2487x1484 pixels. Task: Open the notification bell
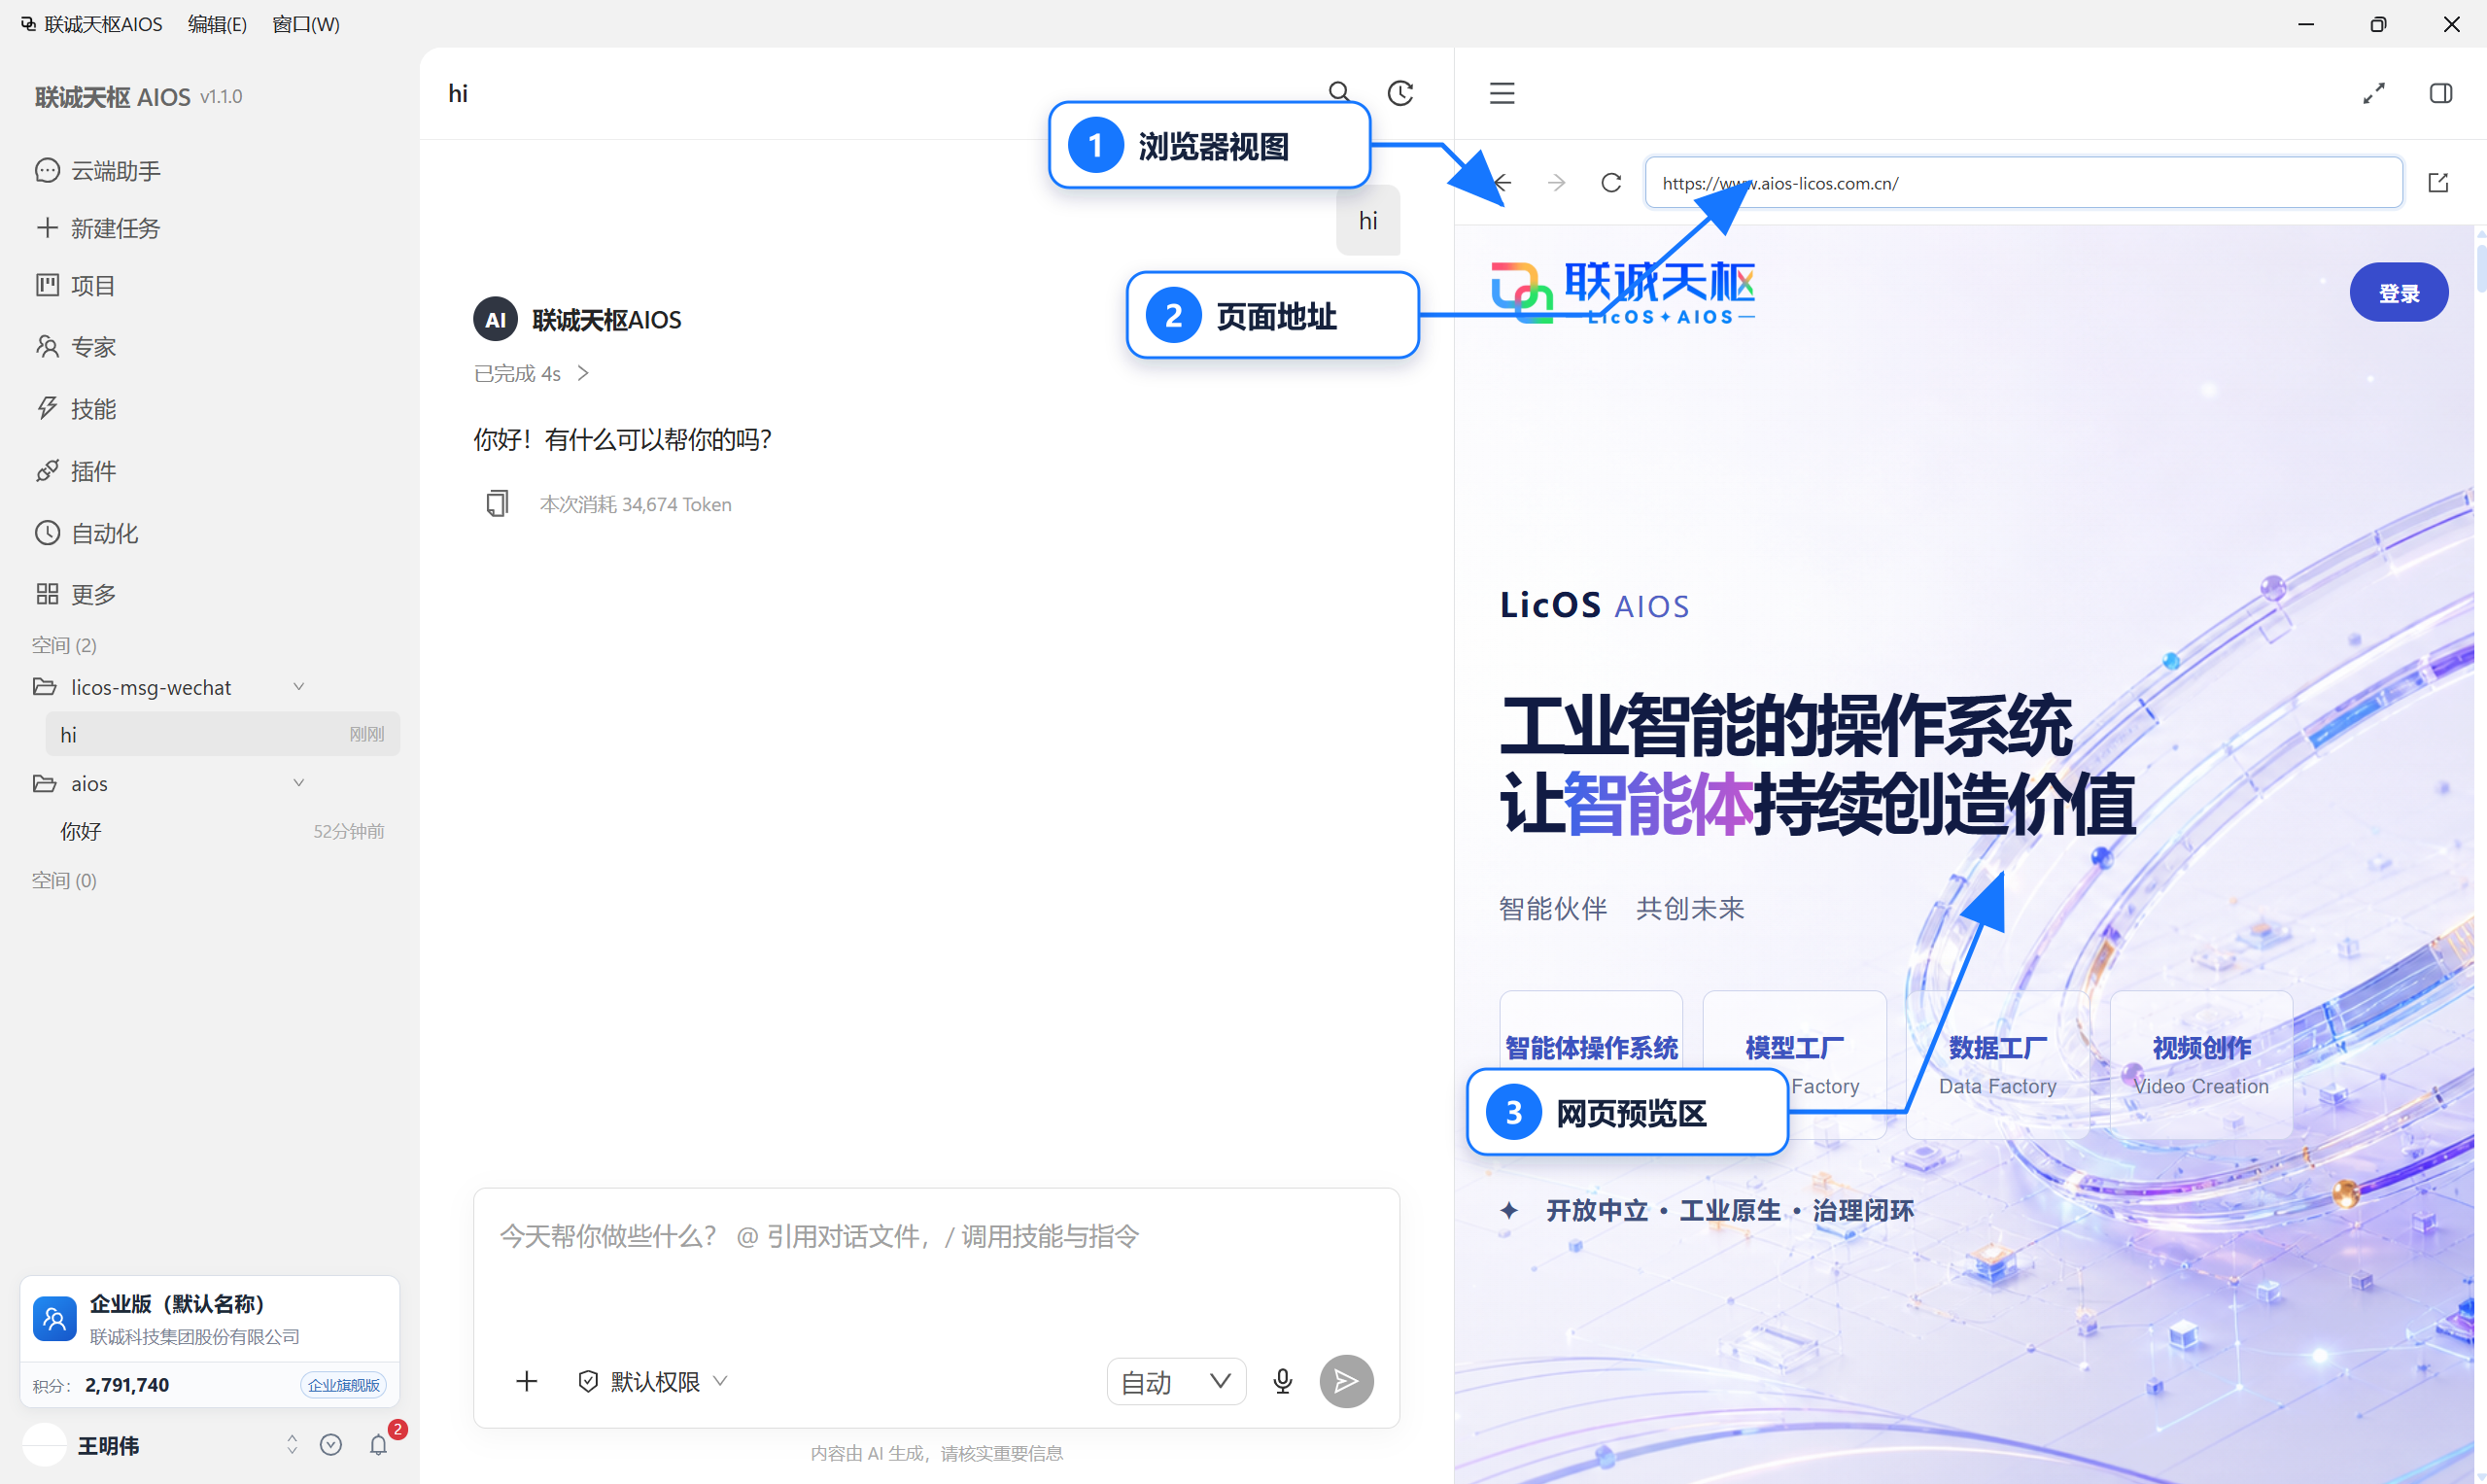pyautogui.click(x=378, y=1445)
